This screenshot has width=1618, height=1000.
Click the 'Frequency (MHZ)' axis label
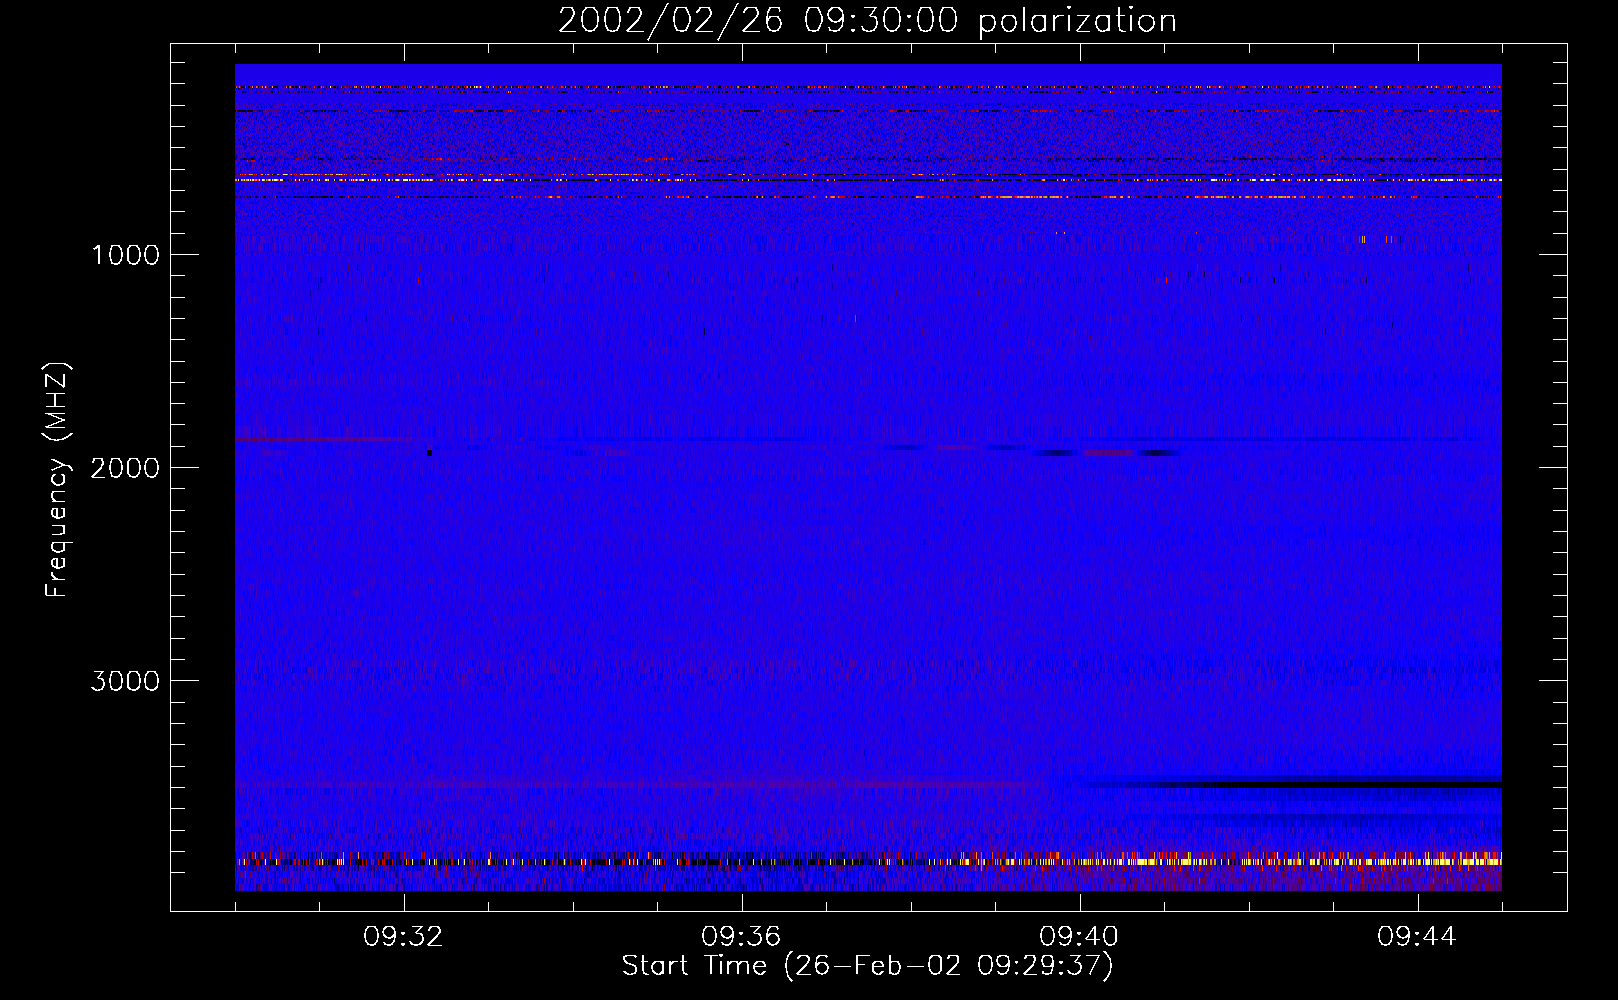coord(57,480)
